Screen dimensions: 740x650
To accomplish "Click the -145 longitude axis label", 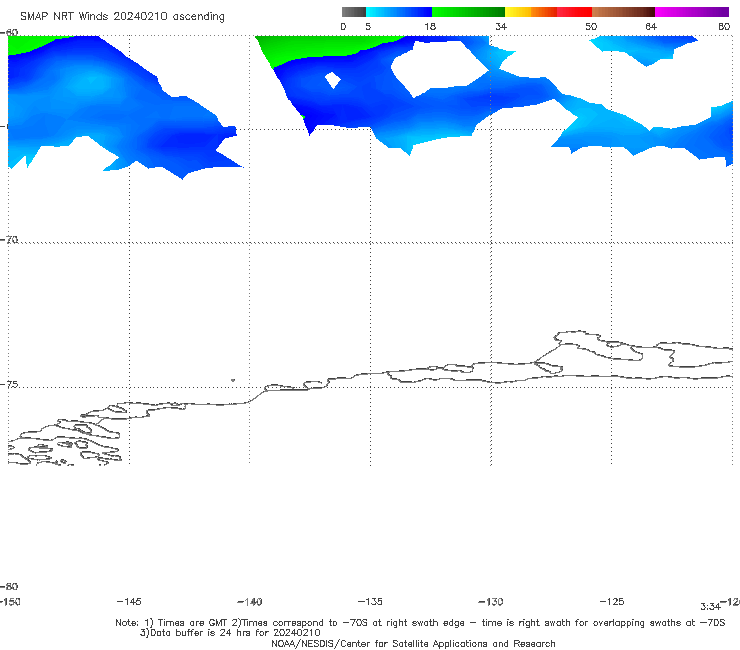I will [129, 601].
